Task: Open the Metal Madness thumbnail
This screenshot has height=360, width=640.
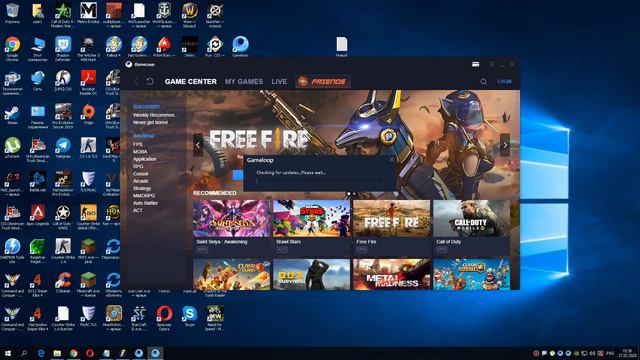Action: 391,274
